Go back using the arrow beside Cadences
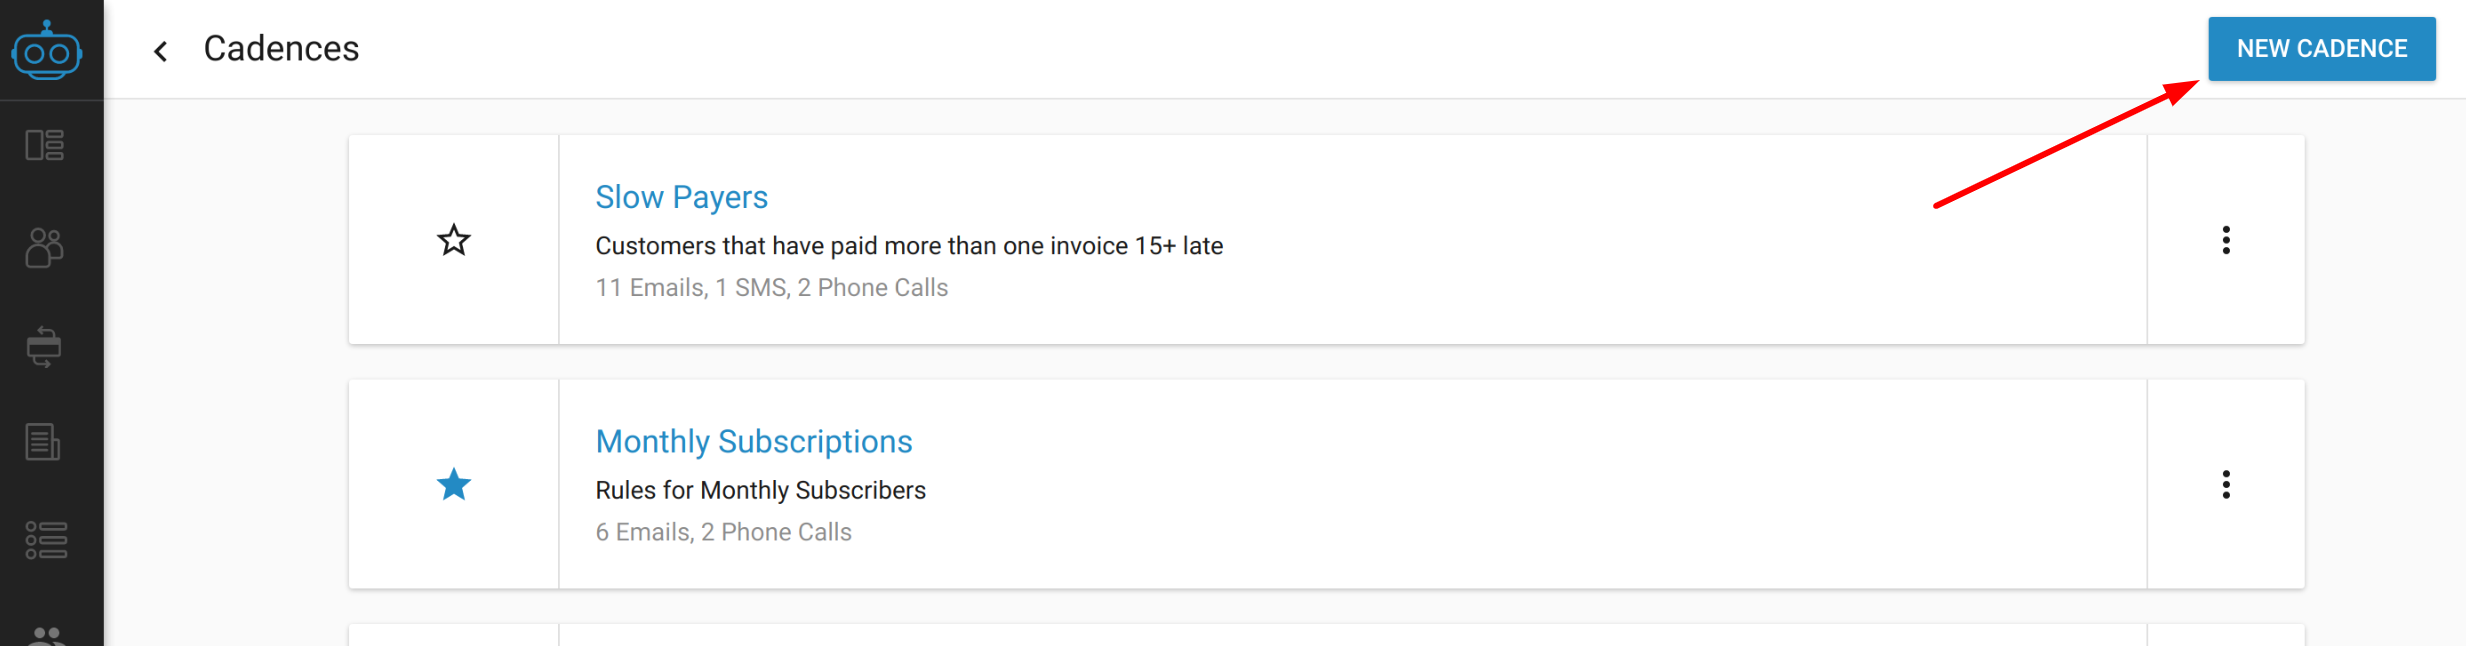 coord(161,51)
